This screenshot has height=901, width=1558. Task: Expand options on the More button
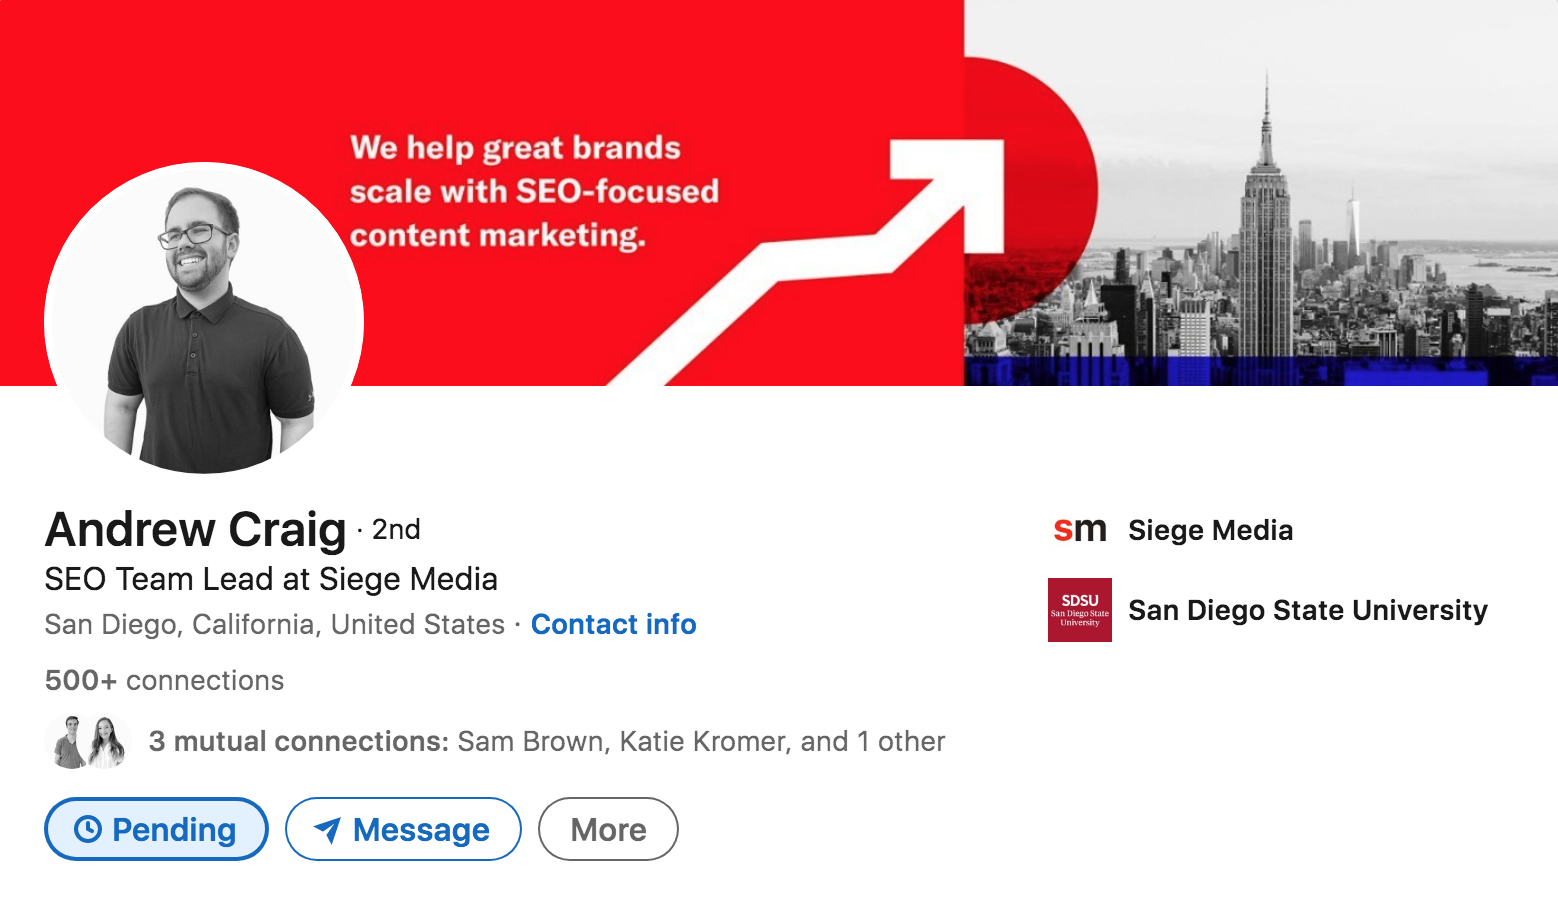(x=607, y=829)
